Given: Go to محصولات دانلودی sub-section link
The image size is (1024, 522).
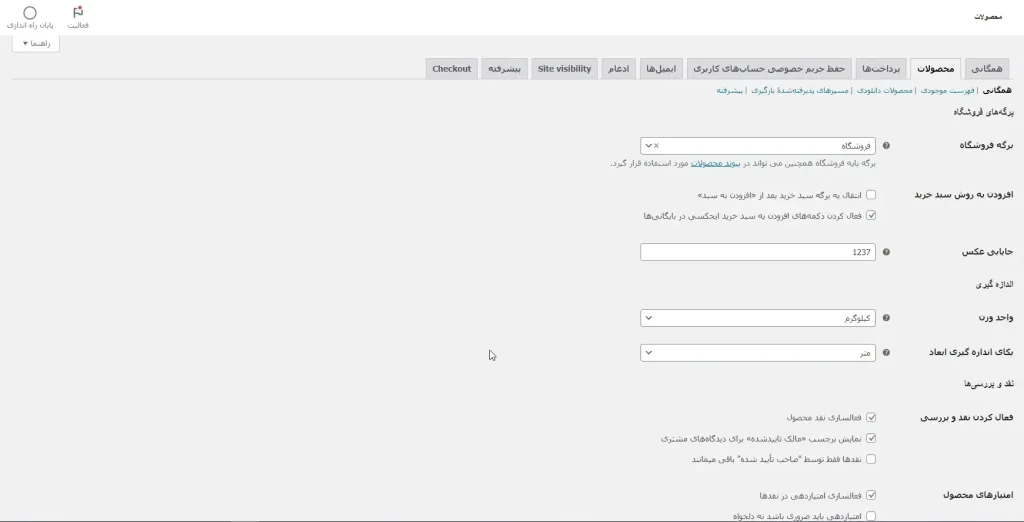Looking at the screenshot, I should click(x=884, y=91).
